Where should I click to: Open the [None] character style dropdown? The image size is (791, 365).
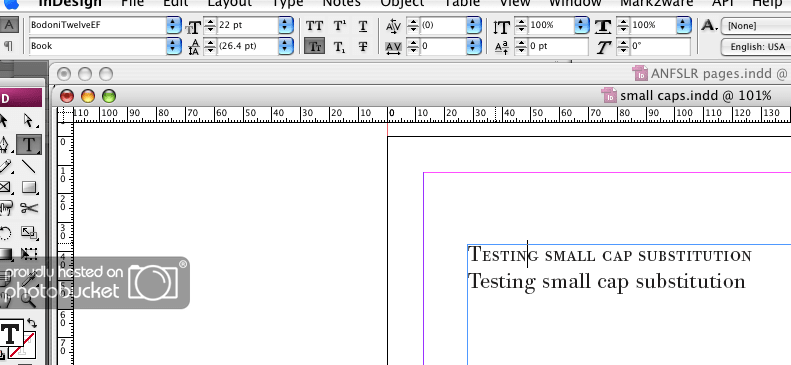point(756,26)
